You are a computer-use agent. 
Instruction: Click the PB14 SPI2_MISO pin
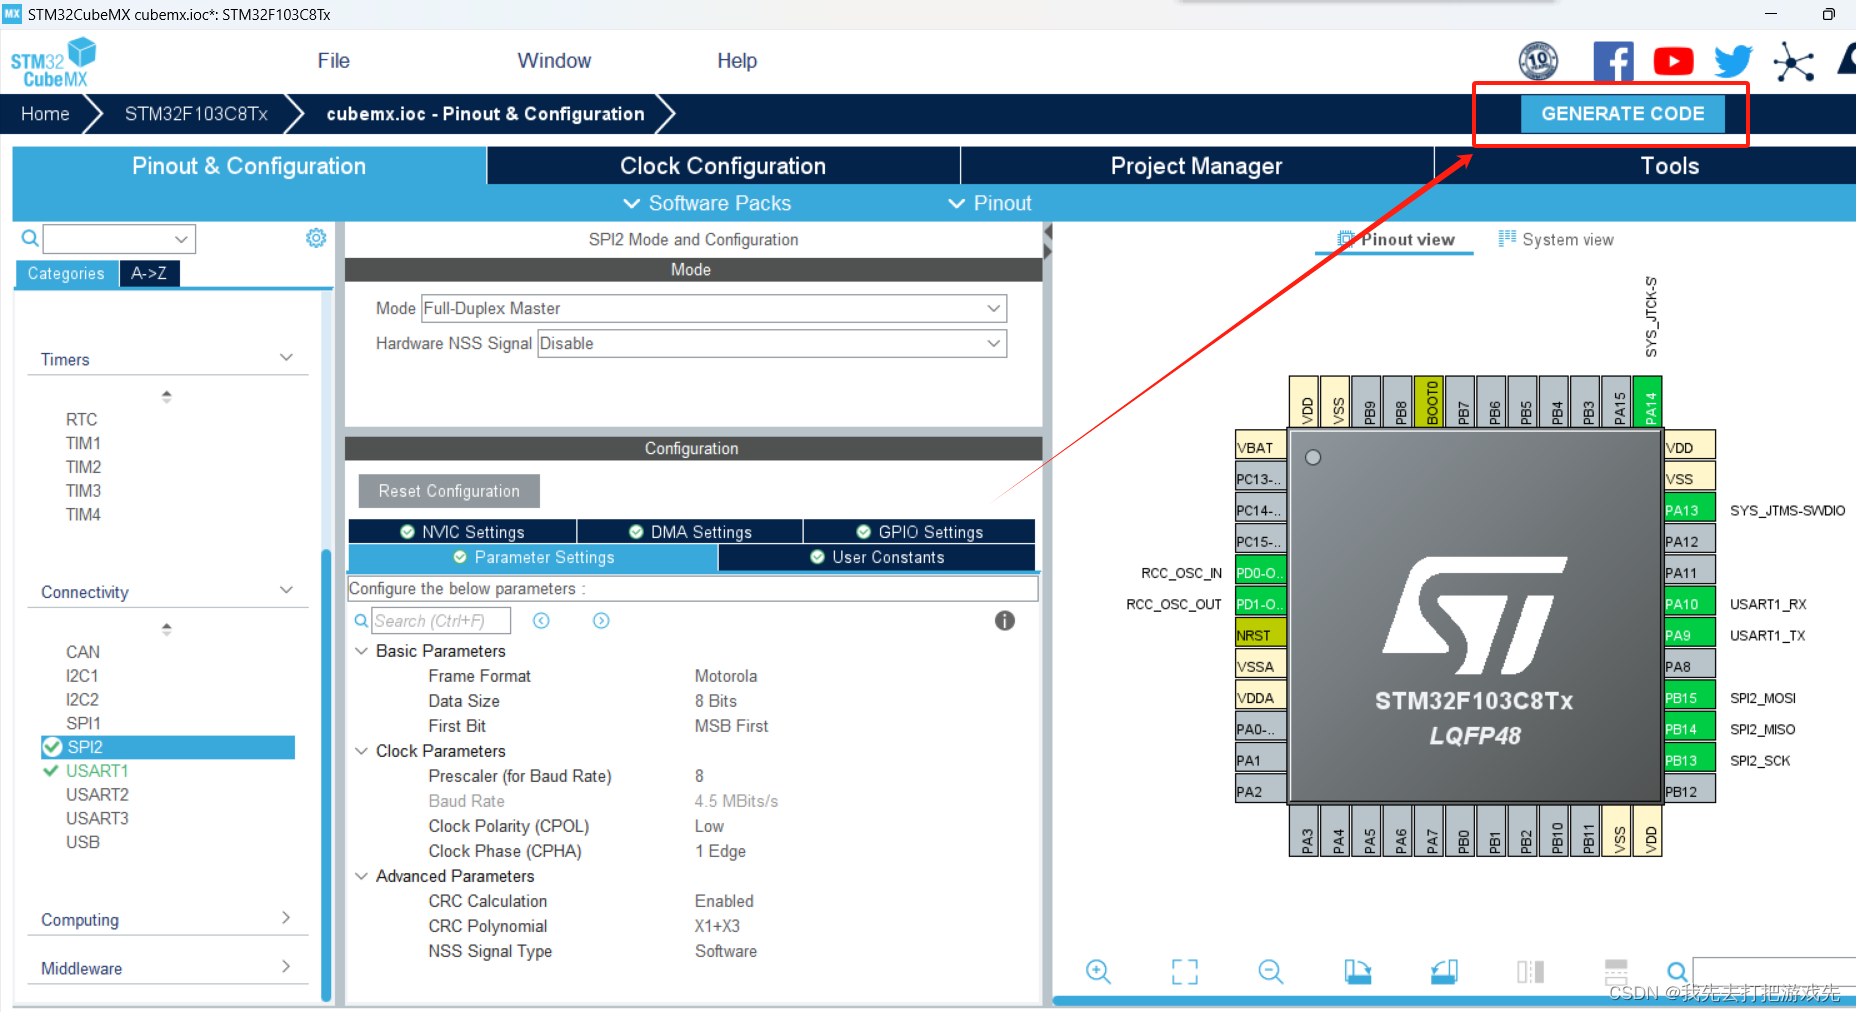pyautogui.click(x=1689, y=729)
